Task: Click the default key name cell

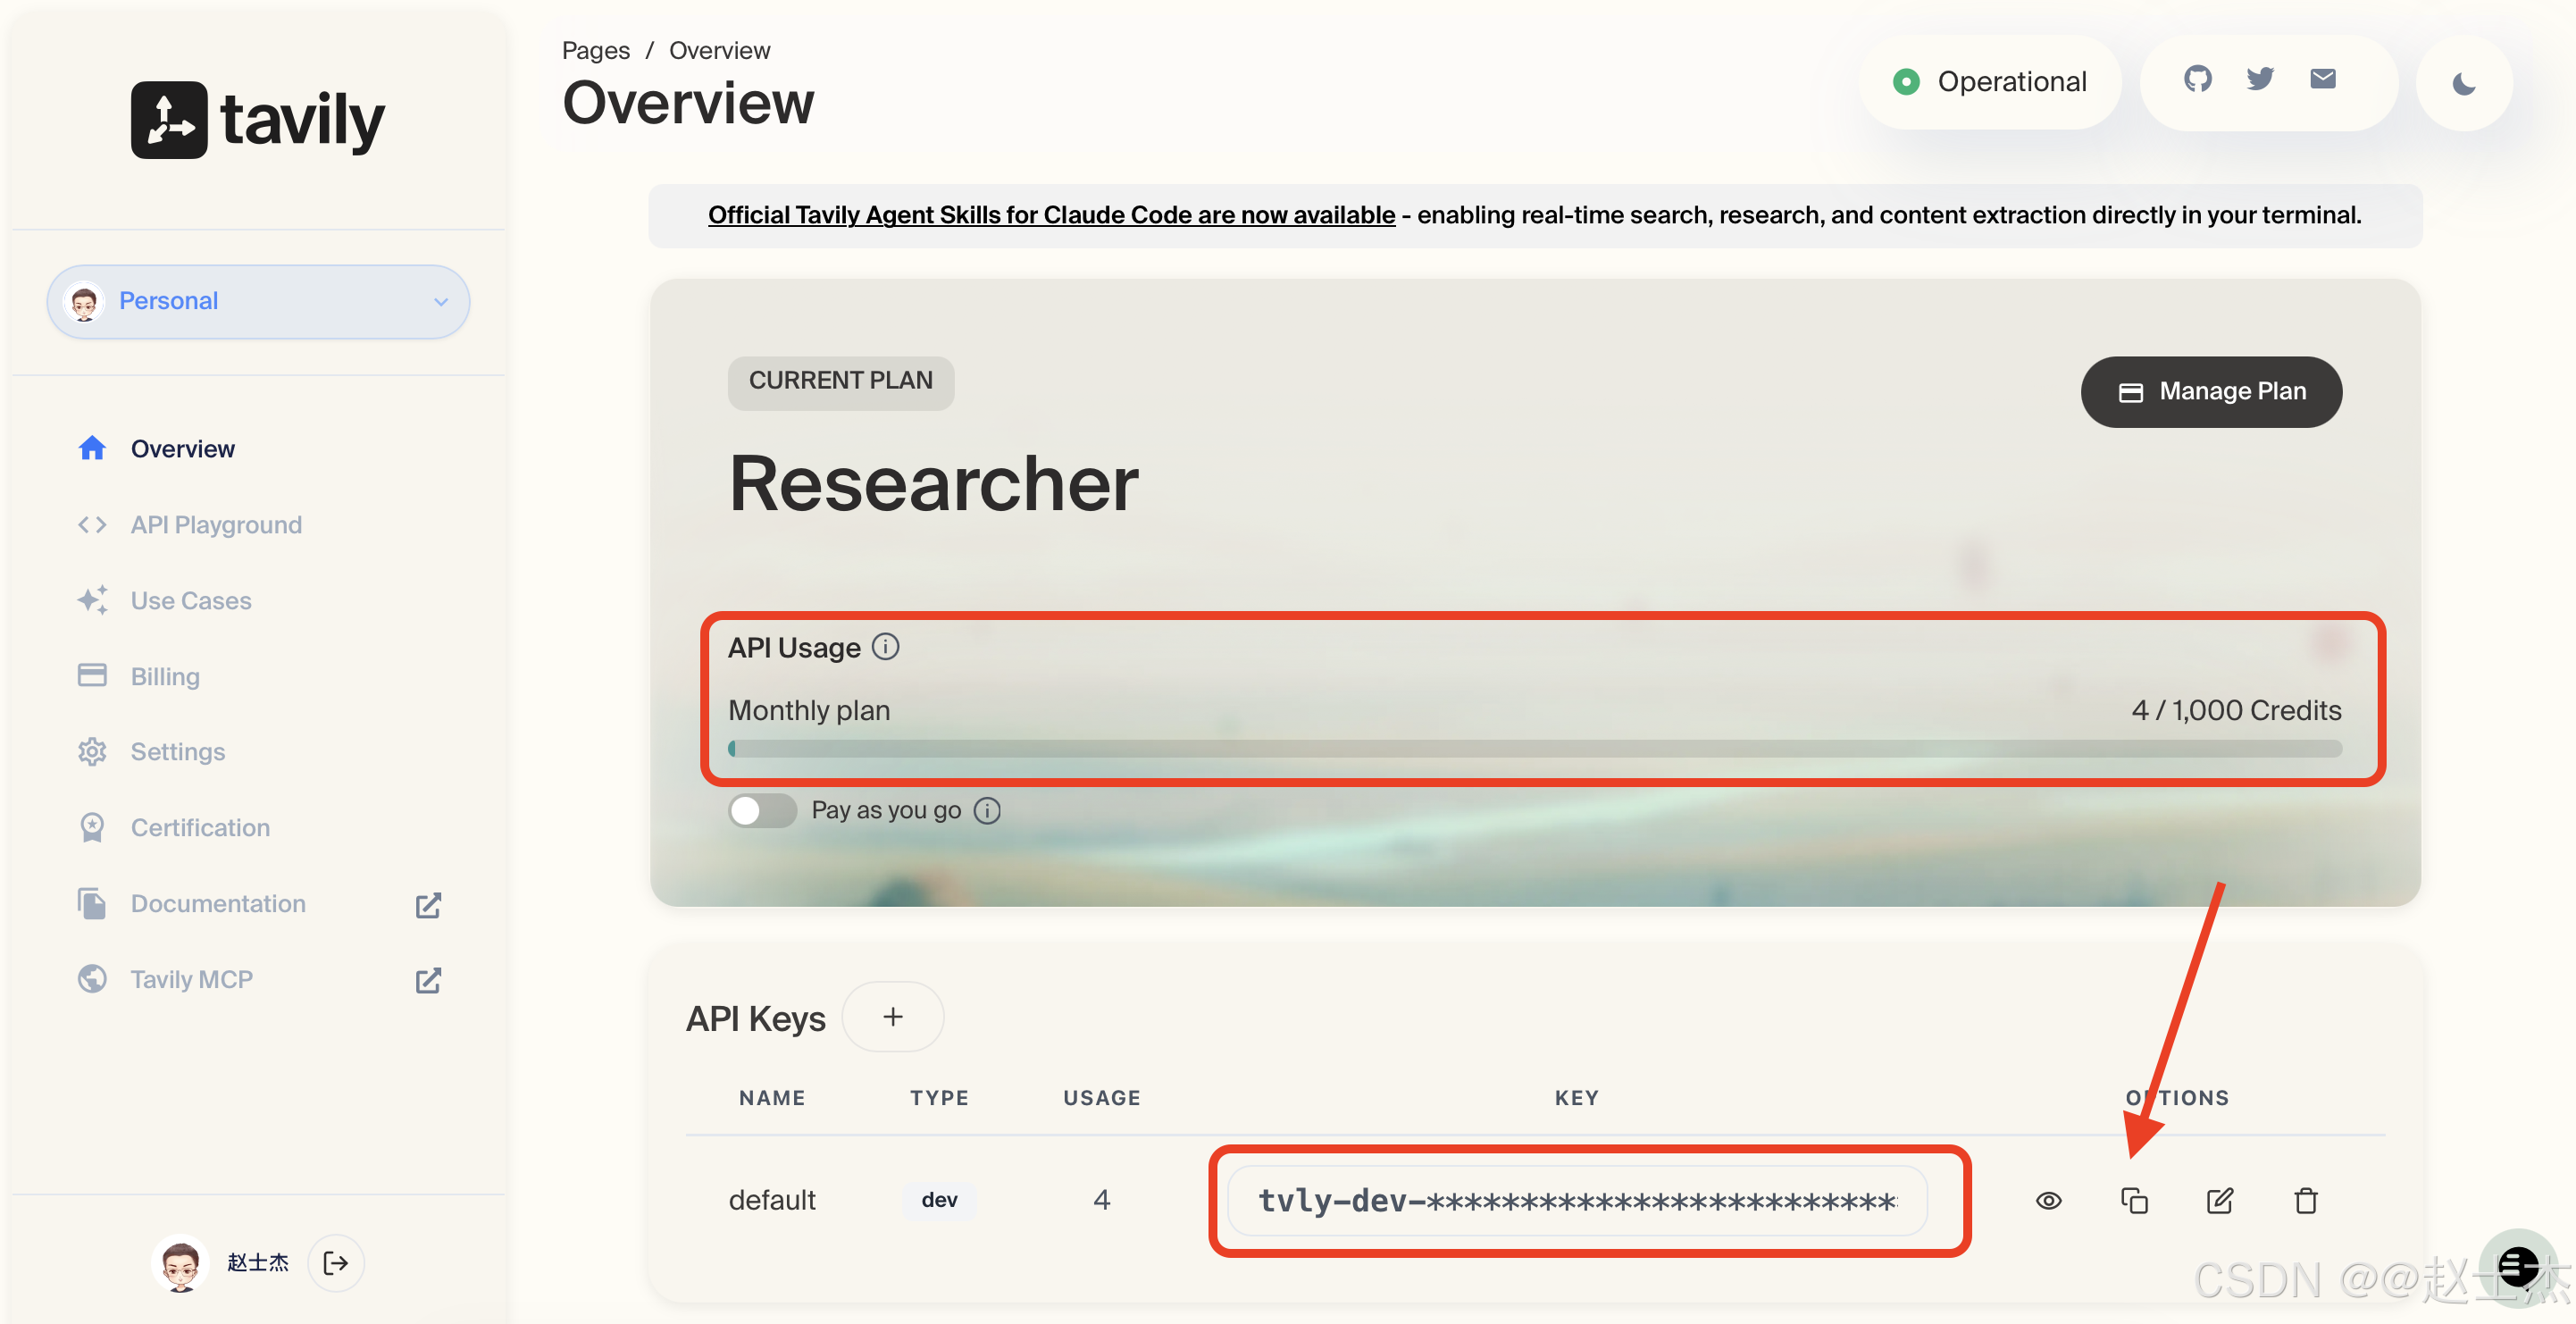Action: click(x=772, y=1200)
